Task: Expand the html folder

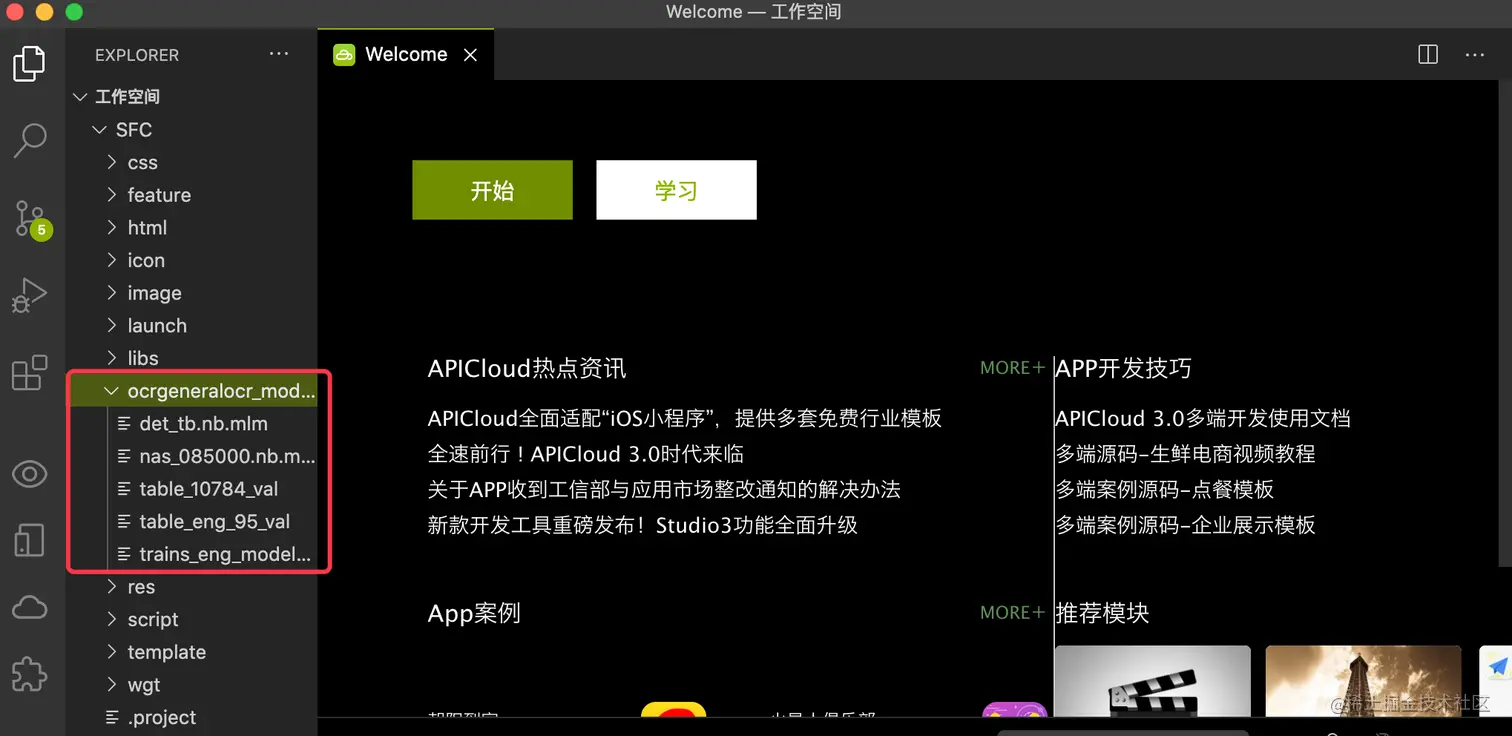Action: pos(192,228)
